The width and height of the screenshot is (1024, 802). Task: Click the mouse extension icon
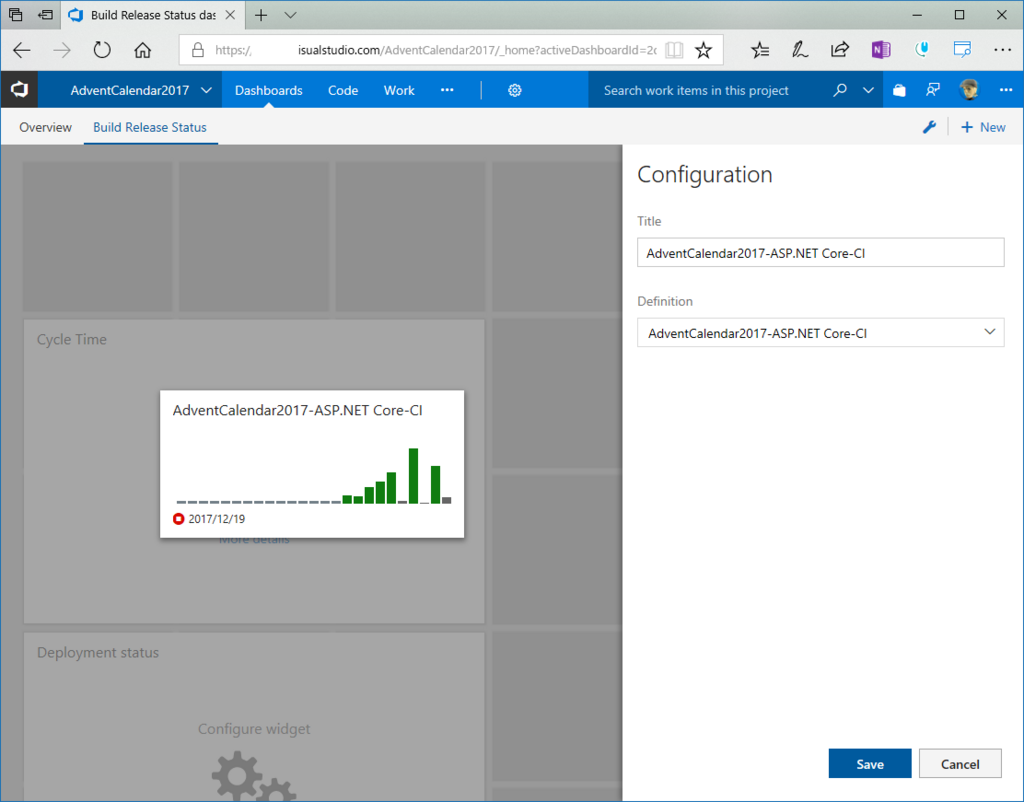(x=922, y=50)
